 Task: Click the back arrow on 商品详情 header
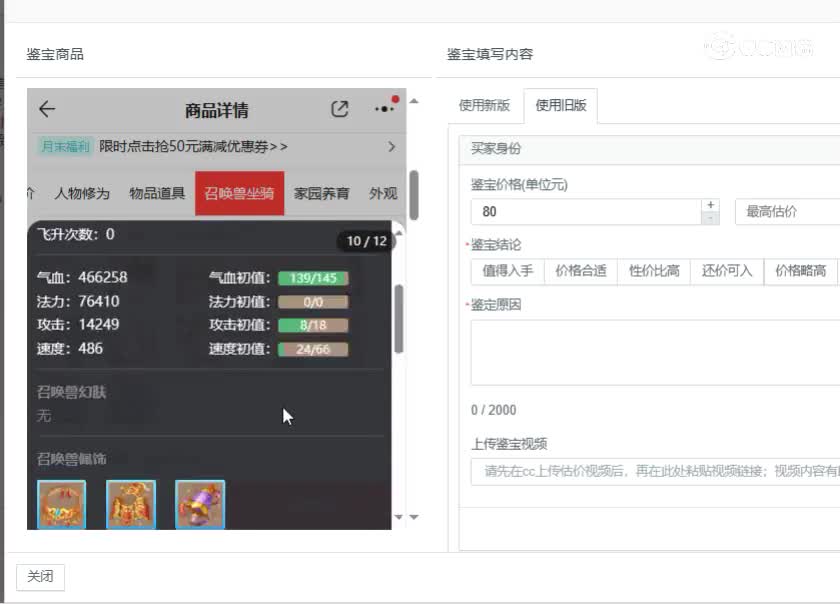click(48, 110)
